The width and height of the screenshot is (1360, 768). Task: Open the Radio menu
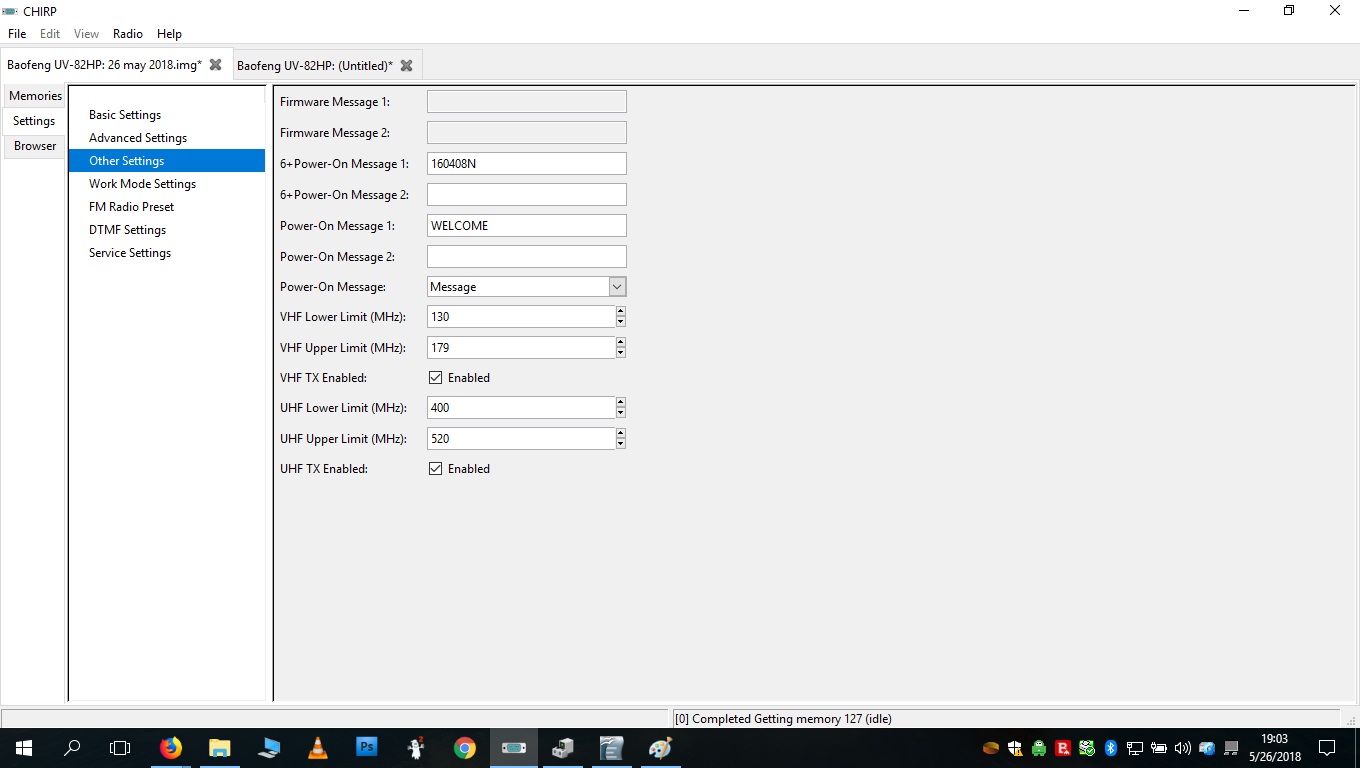point(128,34)
